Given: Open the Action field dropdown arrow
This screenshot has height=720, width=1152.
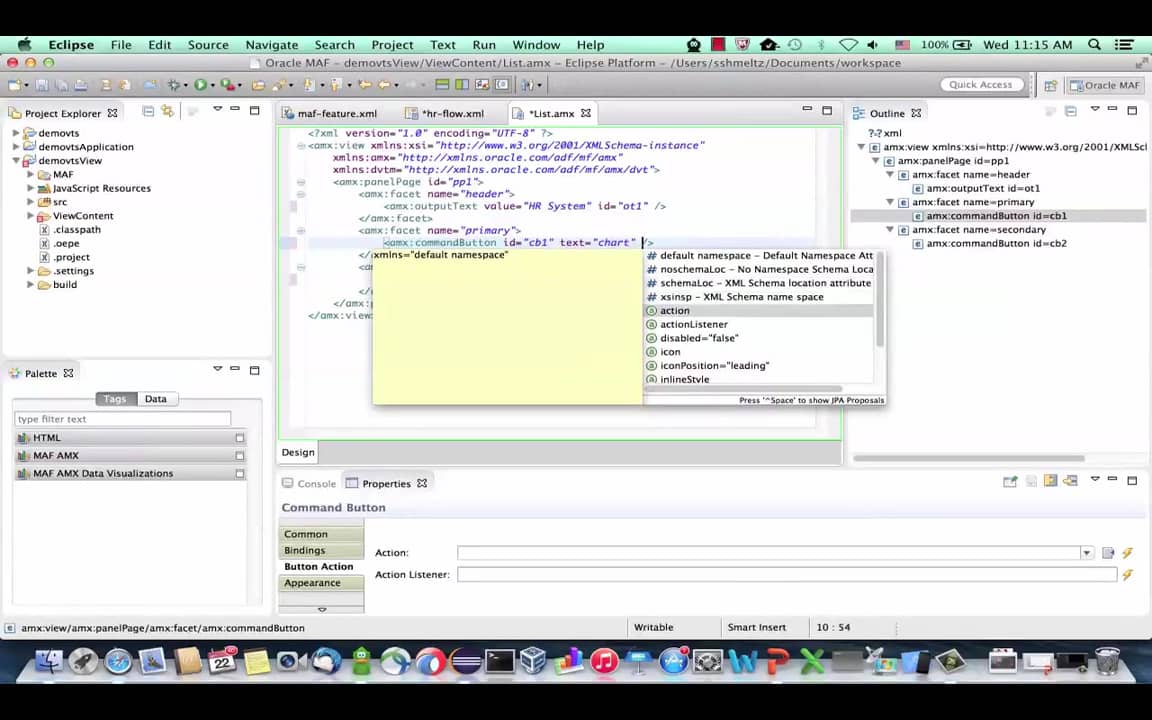Looking at the screenshot, I should 1087,552.
